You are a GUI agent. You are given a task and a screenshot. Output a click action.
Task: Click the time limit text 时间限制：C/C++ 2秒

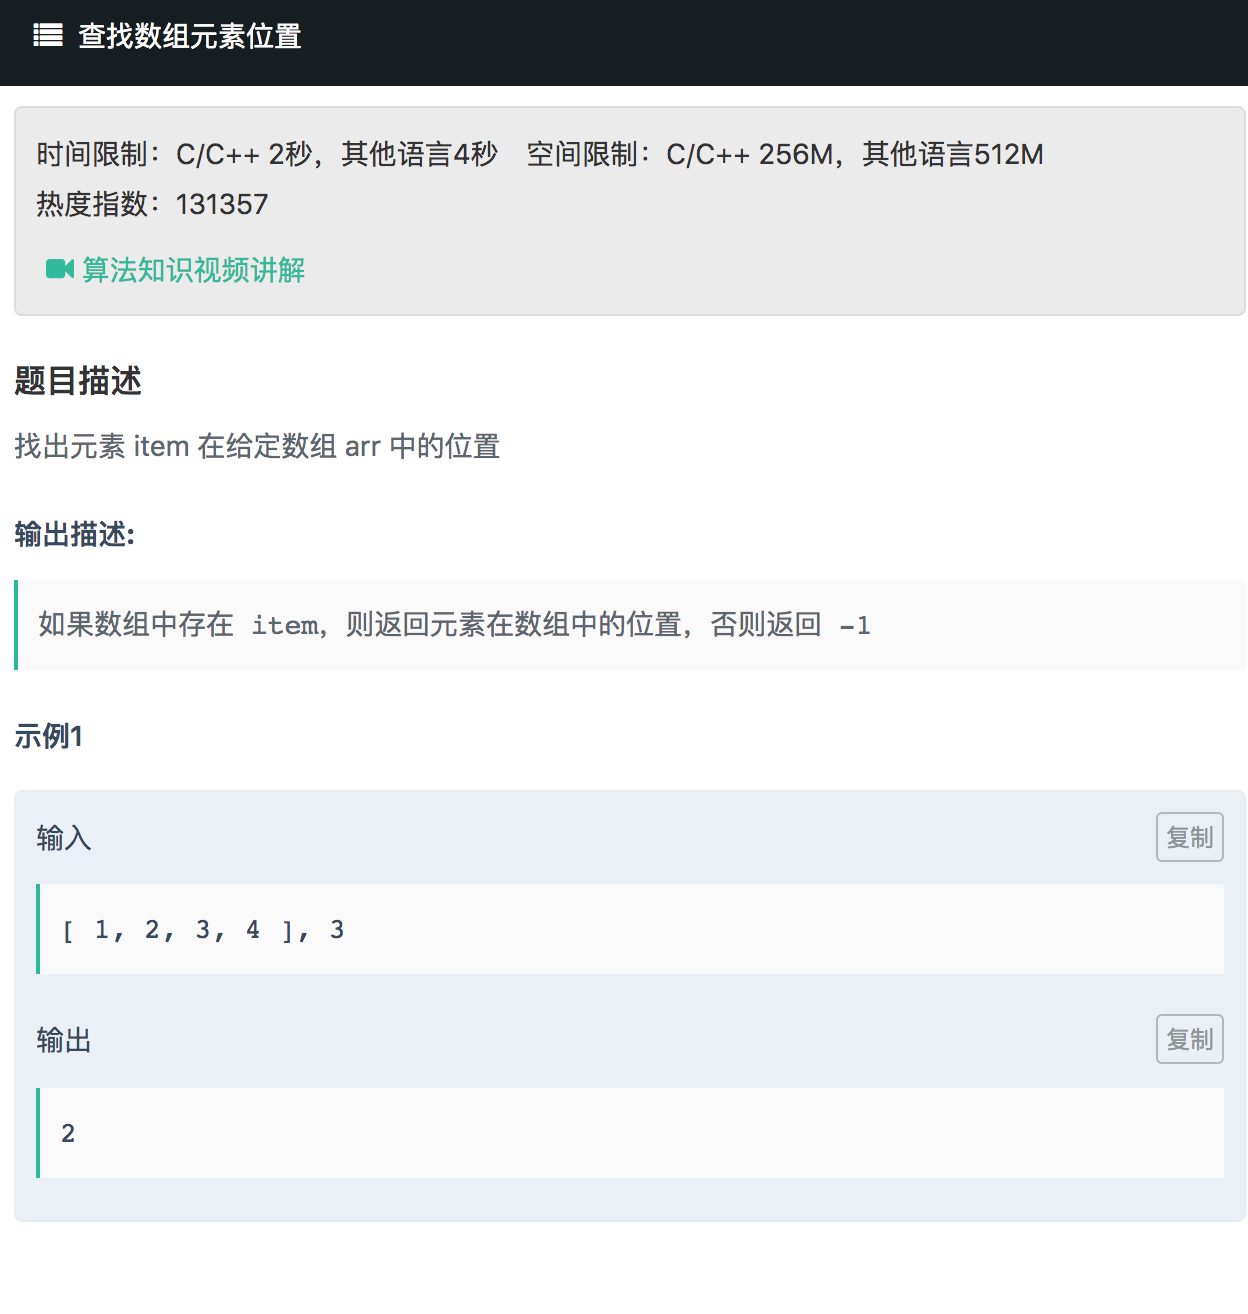coord(174,154)
